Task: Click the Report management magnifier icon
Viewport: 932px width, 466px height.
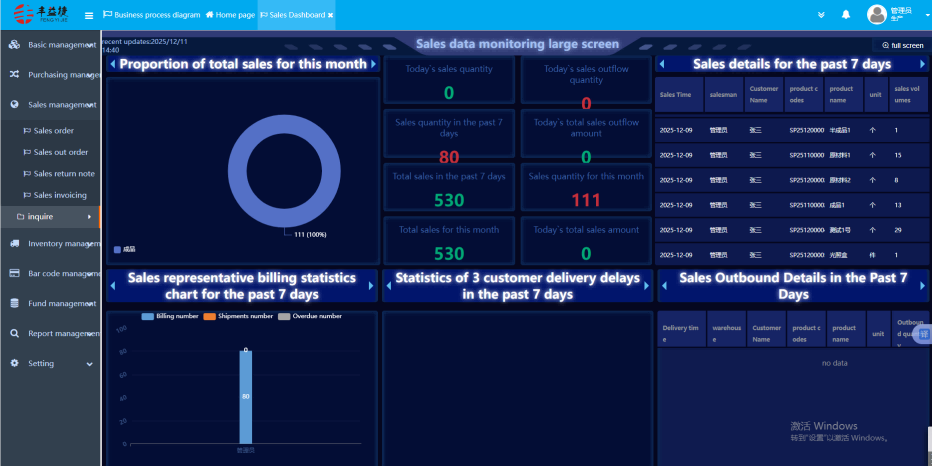Action: coord(15,333)
